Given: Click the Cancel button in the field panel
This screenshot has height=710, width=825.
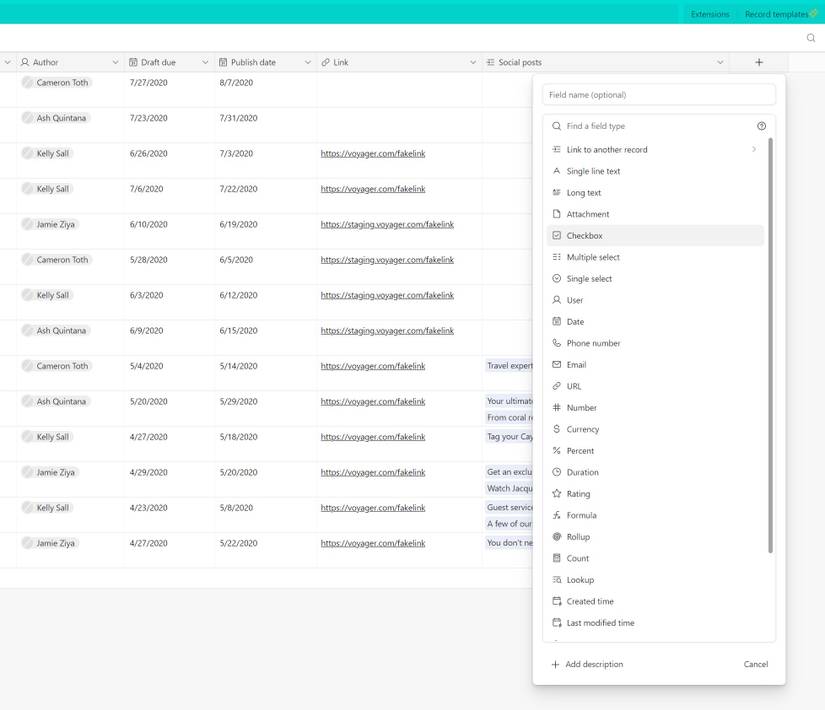Looking at the screenshot, I should (x=755, y=663).
